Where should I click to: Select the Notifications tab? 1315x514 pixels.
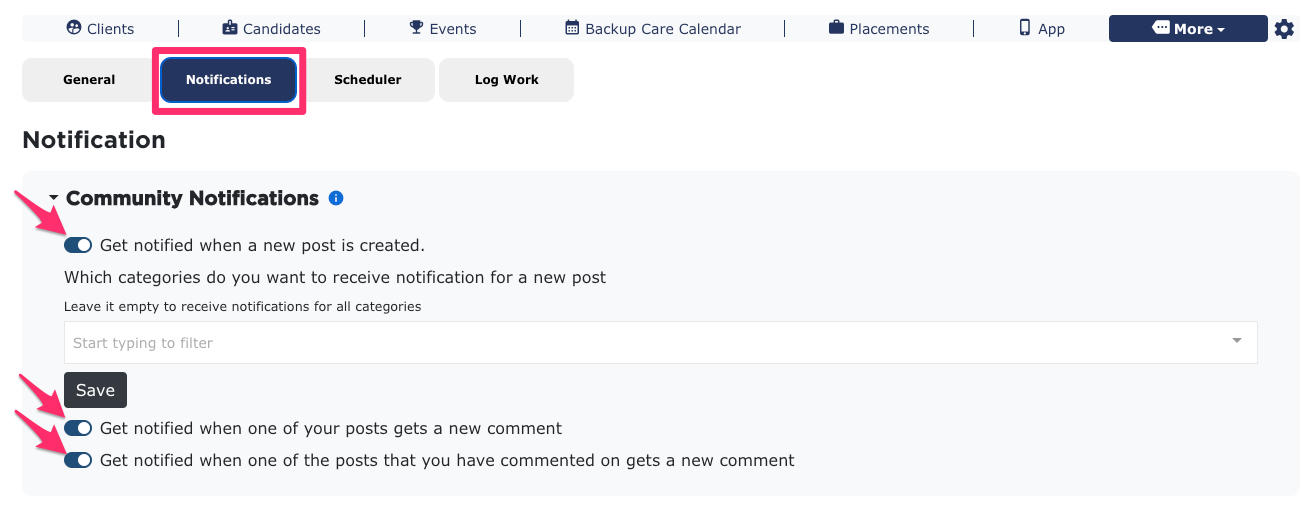pyautogui.click(x=228, y=80)
